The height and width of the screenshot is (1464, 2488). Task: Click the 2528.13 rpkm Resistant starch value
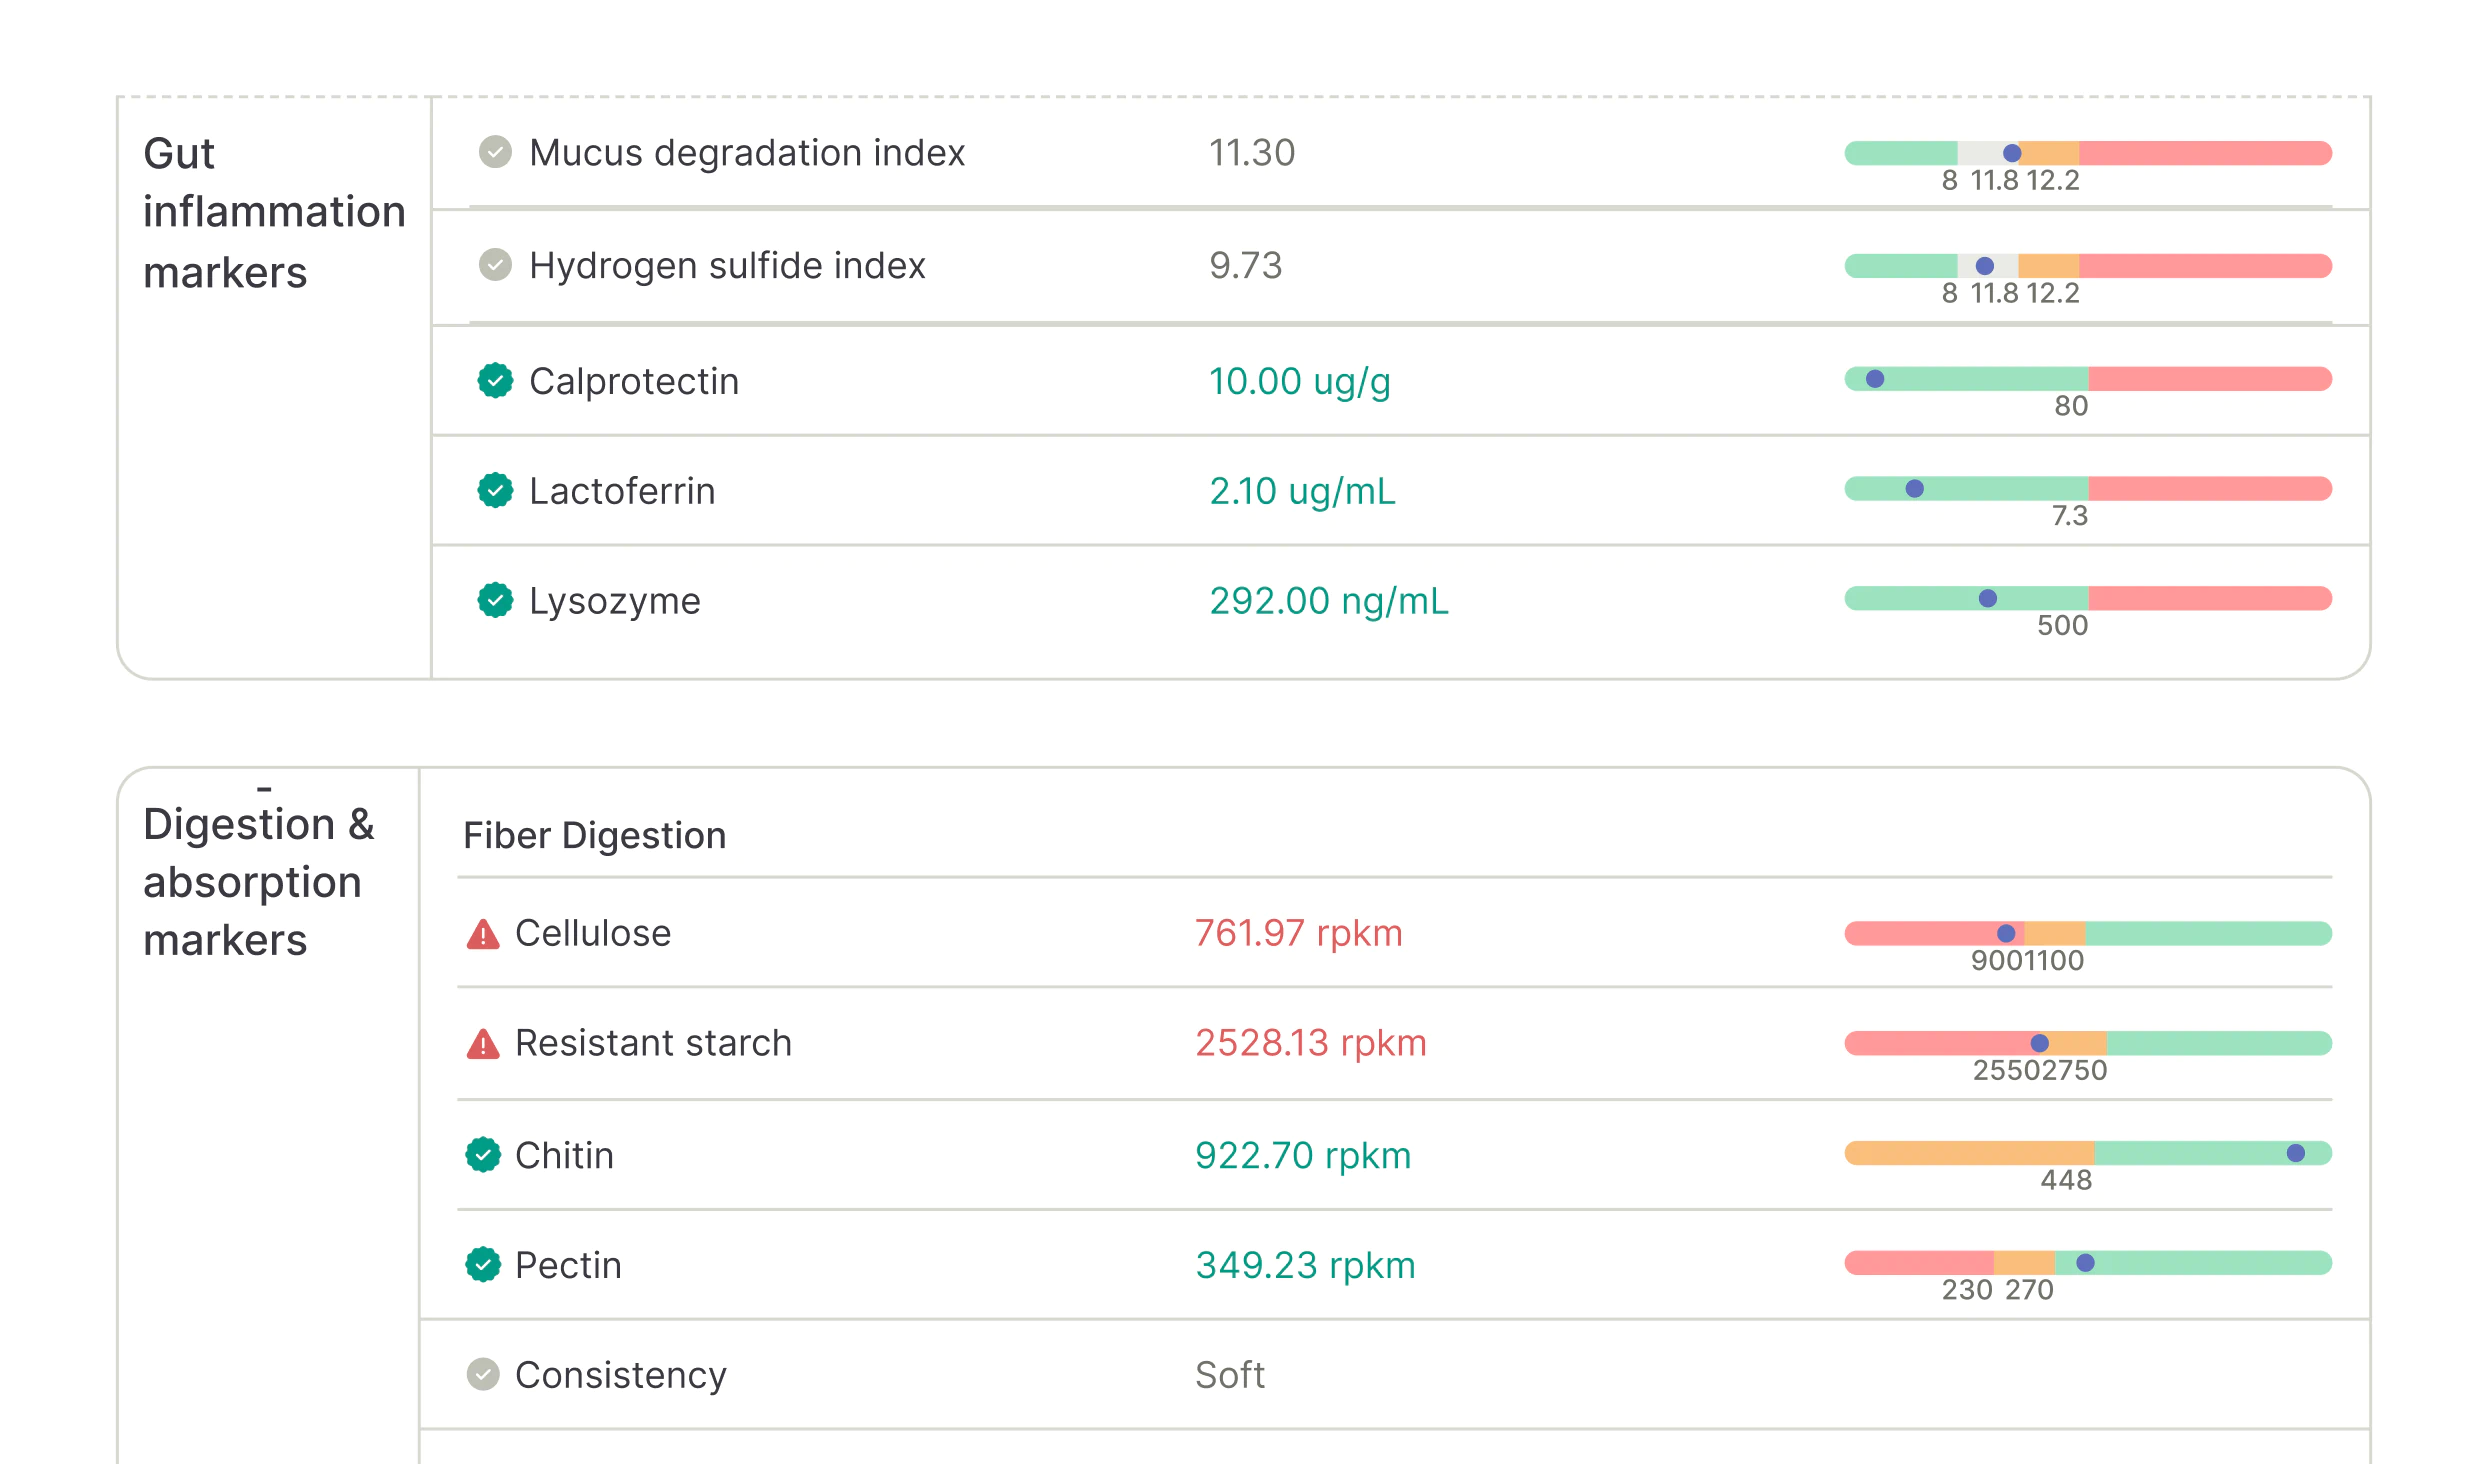1312,1042
